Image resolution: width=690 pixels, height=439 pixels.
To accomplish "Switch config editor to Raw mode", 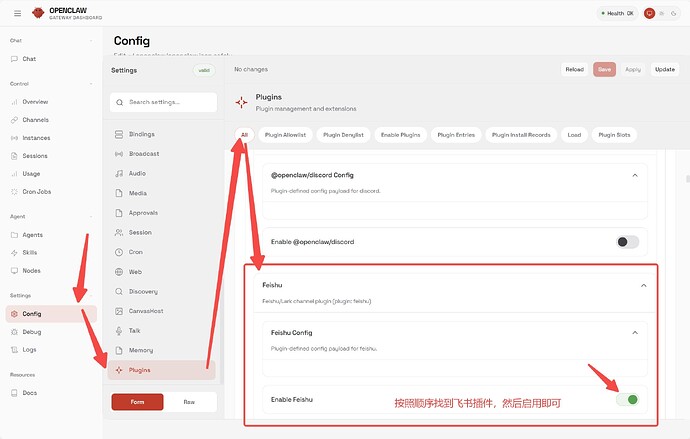I will pyautogui.click(x=189, y=401).
